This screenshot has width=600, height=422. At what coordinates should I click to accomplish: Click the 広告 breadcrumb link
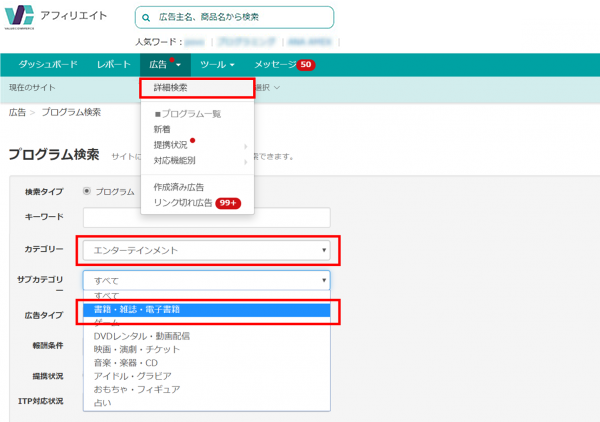(x=17, y=112)
